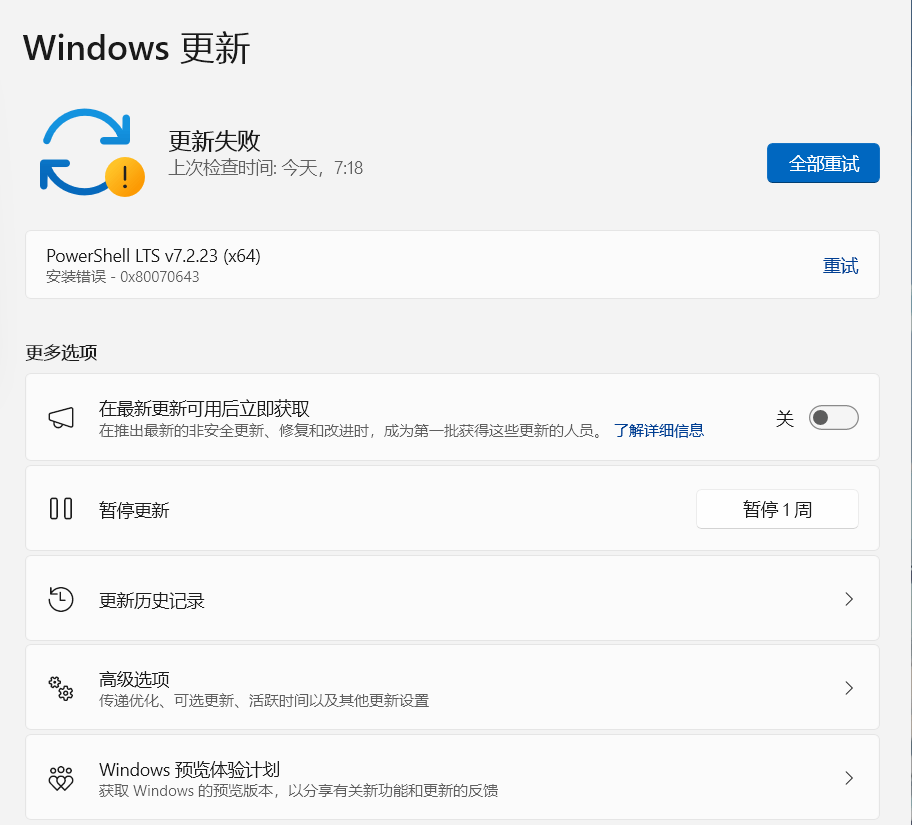Open Windows 预览体验计划 chevron arrow

point(849,778)
